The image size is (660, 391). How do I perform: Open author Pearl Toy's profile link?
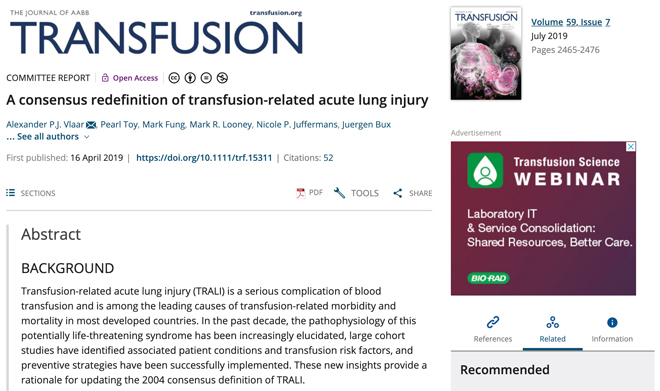coord(119,125)
